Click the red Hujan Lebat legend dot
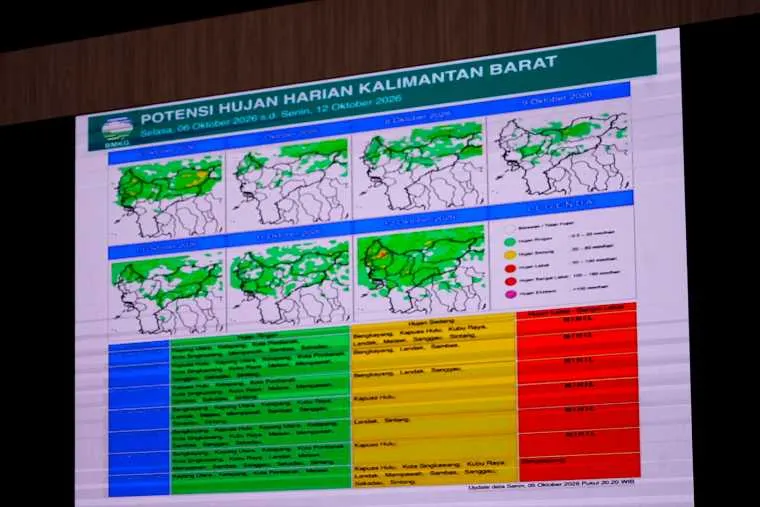 click(x=510, y=268)
